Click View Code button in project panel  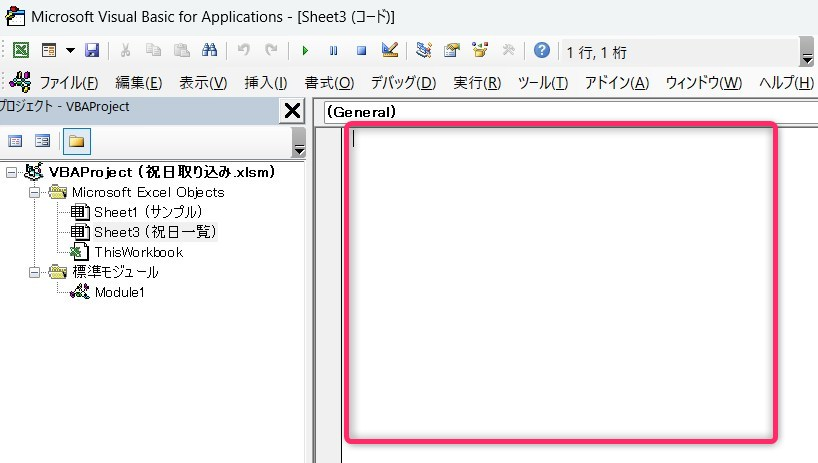15,141
